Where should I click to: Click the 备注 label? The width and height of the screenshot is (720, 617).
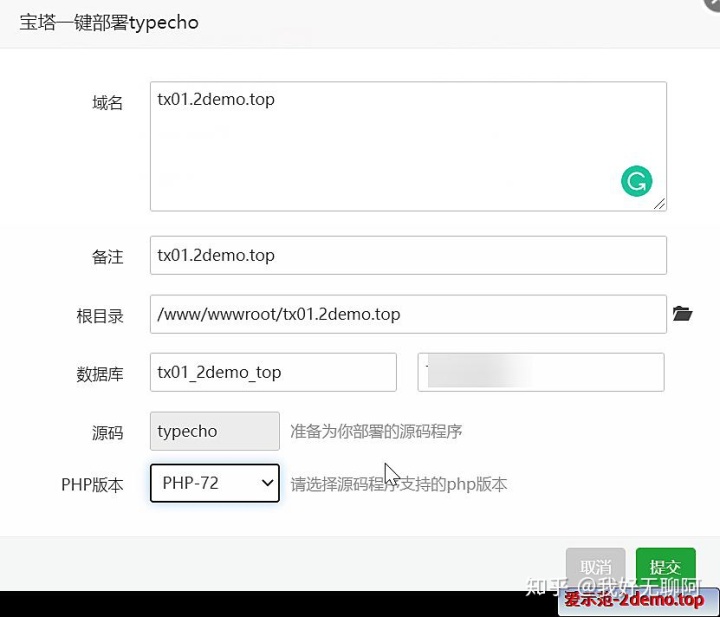[x=107, y=257]
